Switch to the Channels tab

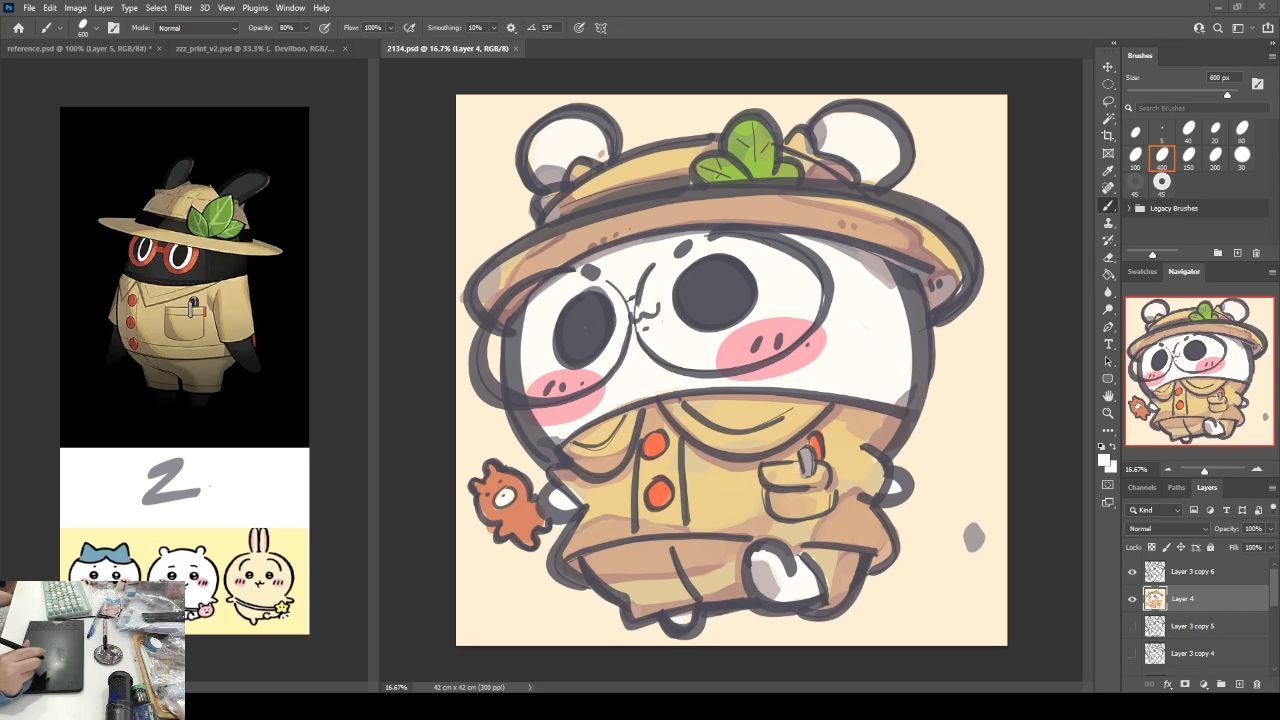1142,488
